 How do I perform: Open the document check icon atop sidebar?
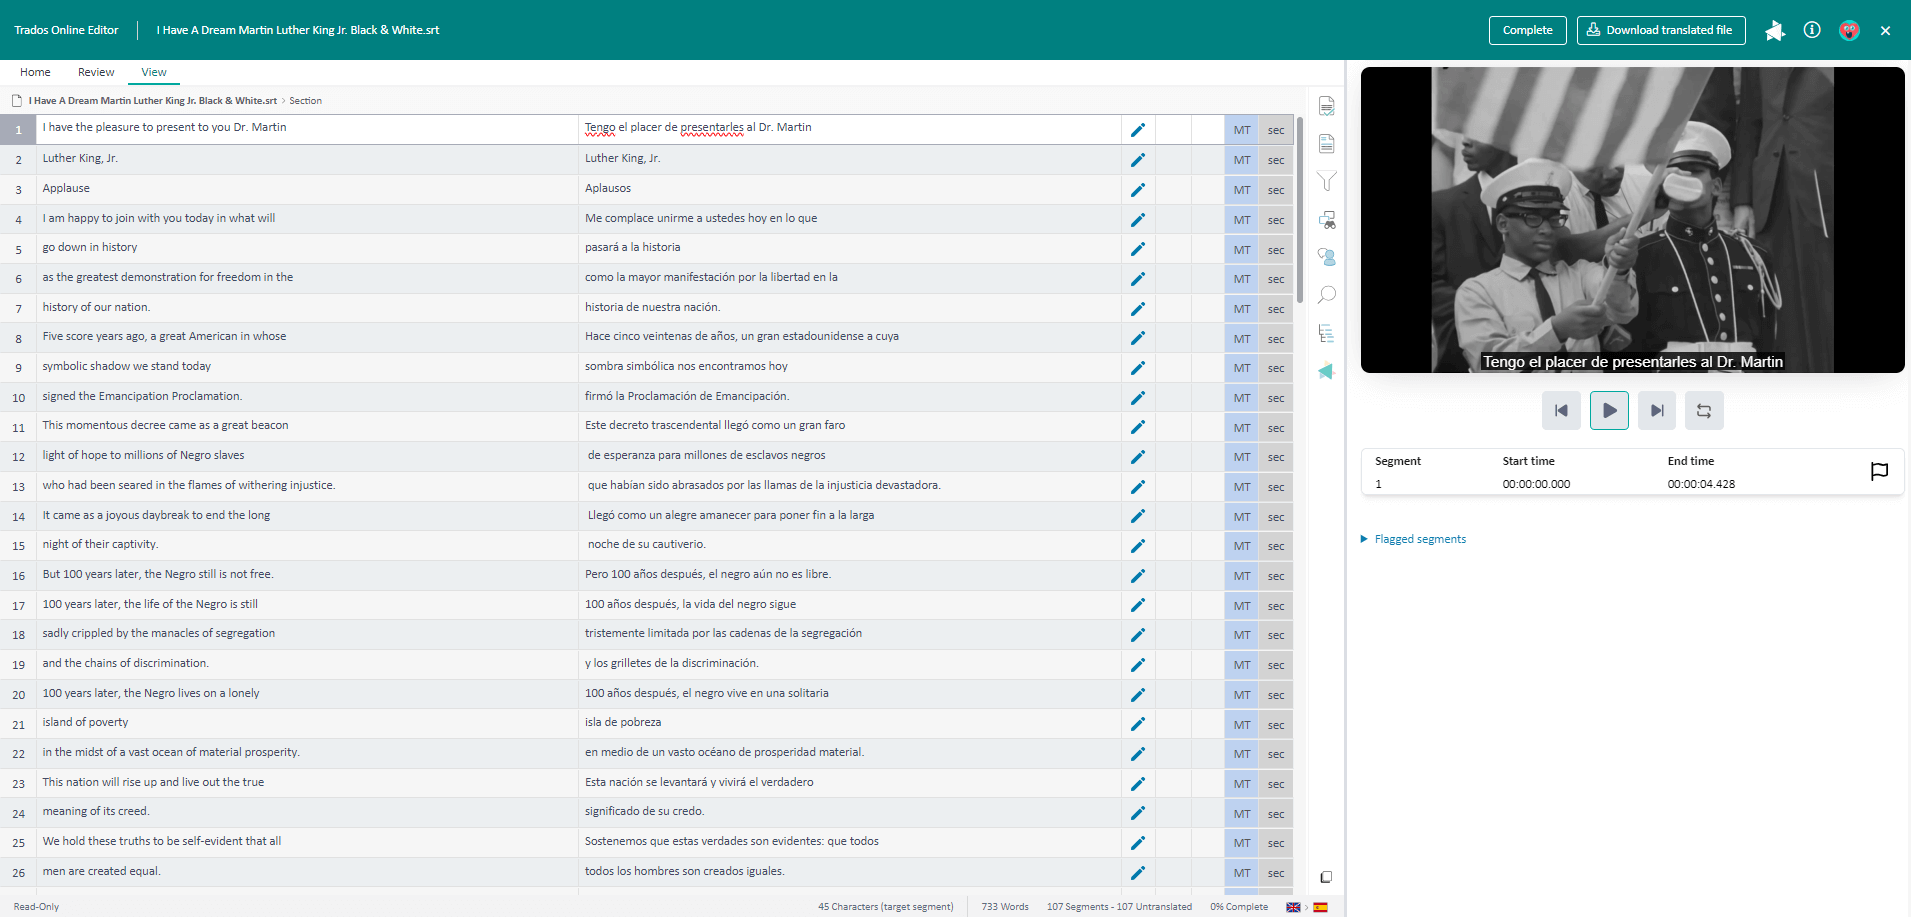tap(1326, 106)
